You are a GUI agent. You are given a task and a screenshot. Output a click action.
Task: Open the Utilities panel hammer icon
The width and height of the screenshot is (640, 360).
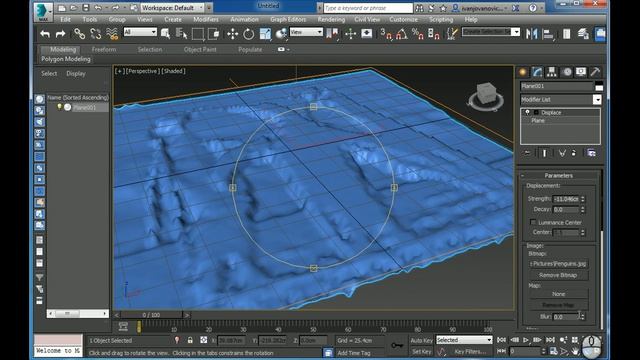(x=595, y=72)
